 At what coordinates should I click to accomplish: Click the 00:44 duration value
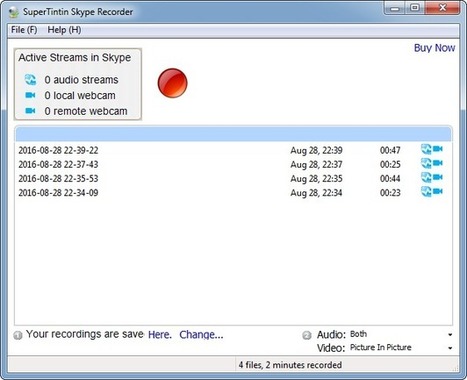point(390,179)
